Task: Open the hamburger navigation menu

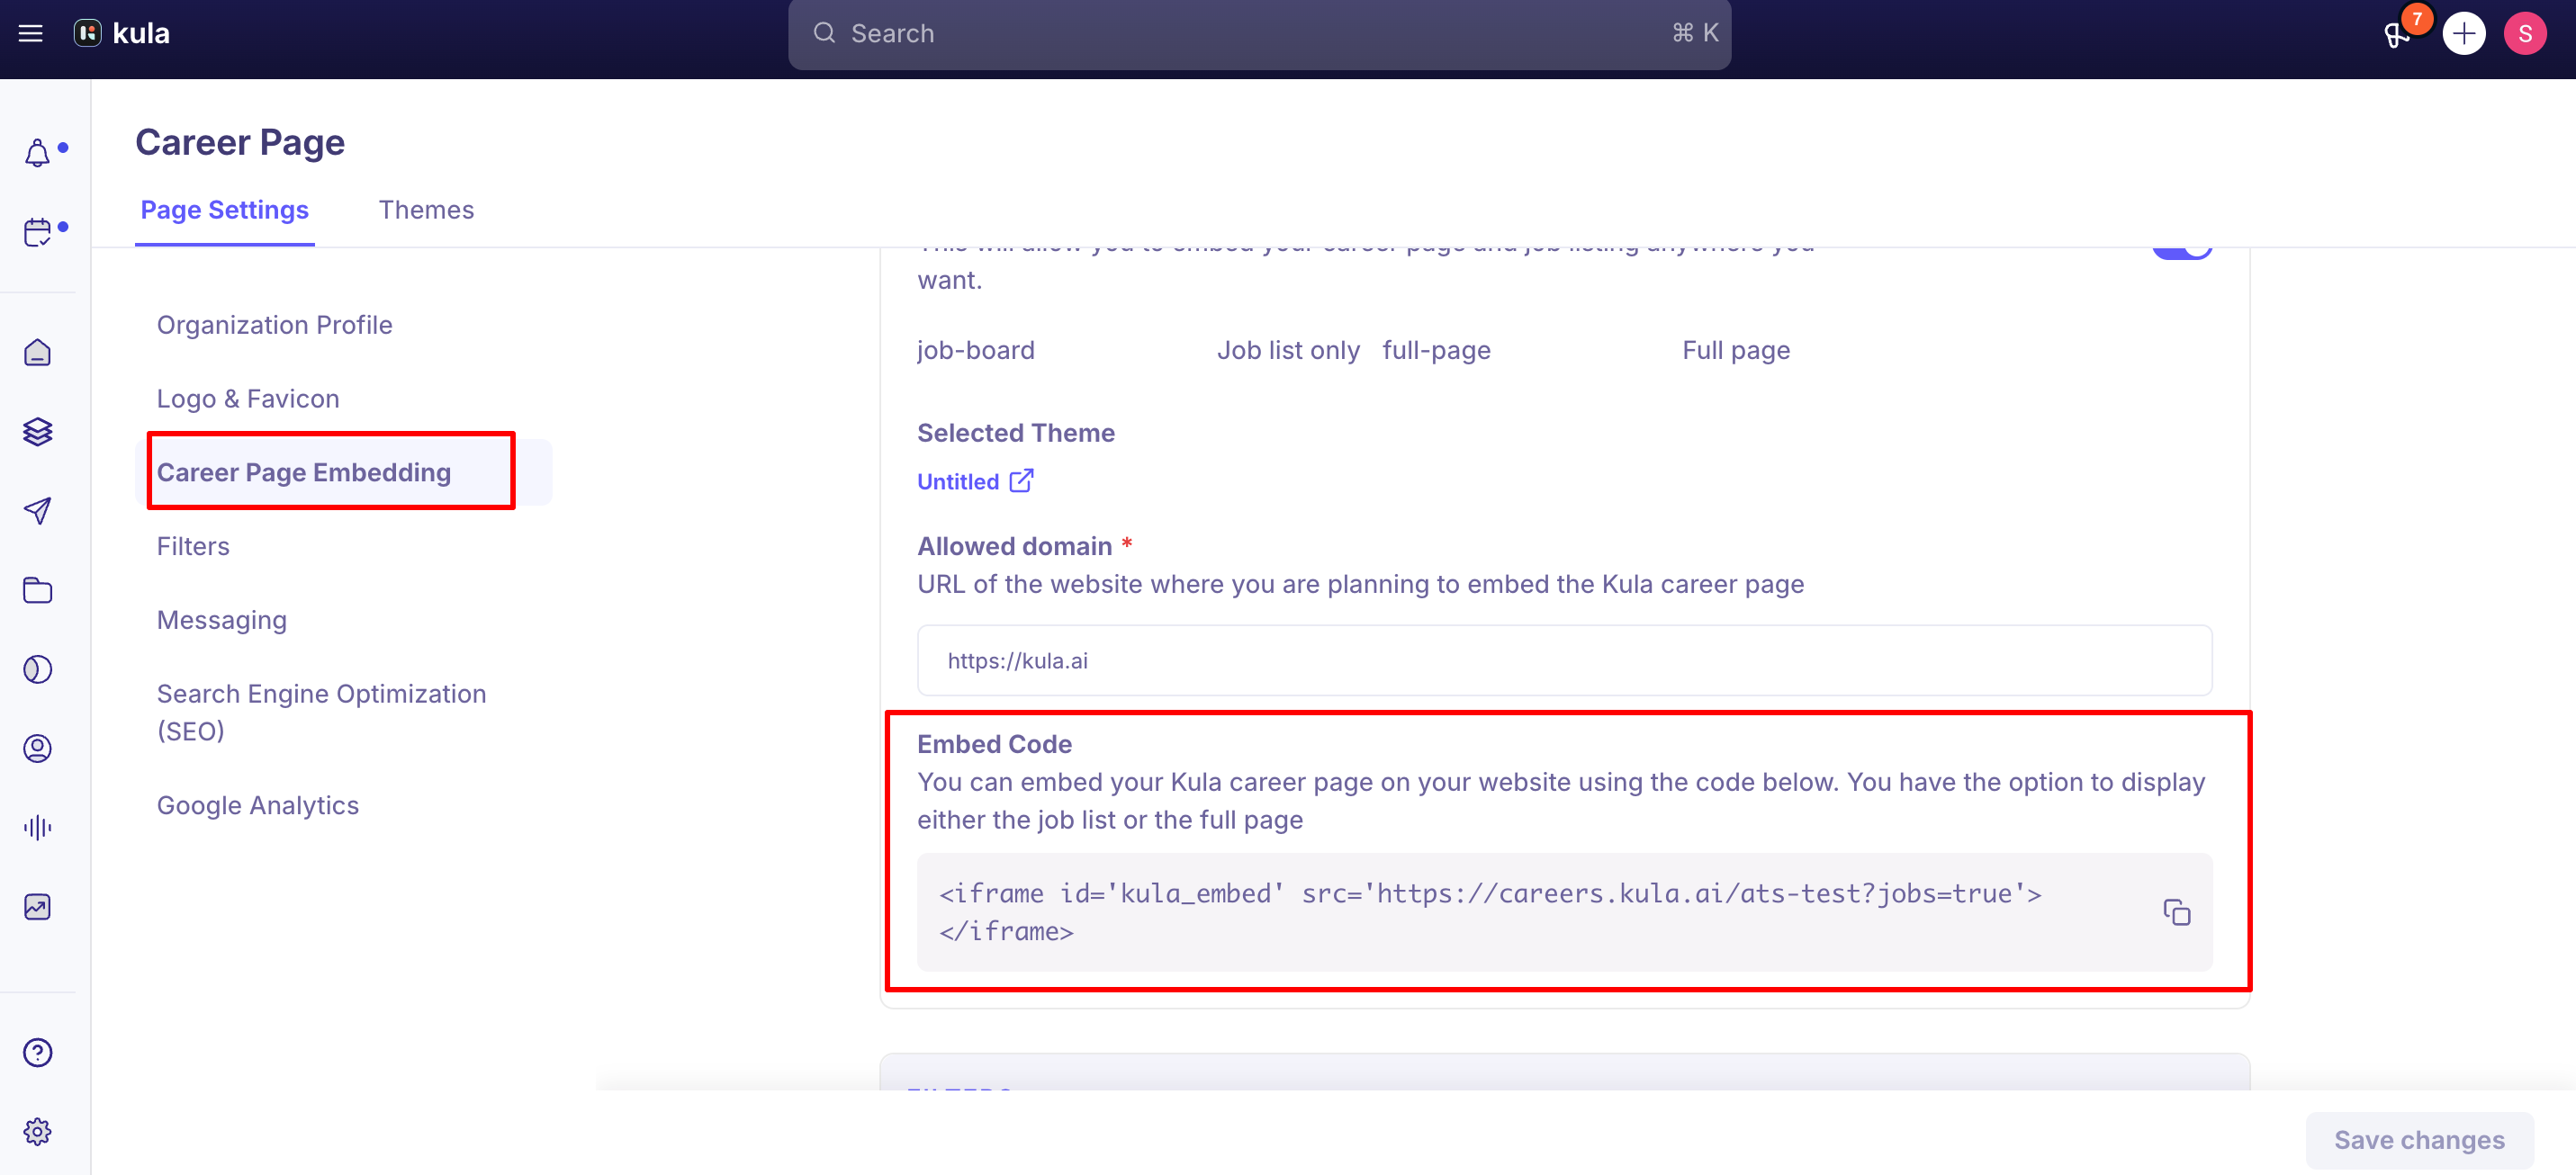Action: click(31, 33)
